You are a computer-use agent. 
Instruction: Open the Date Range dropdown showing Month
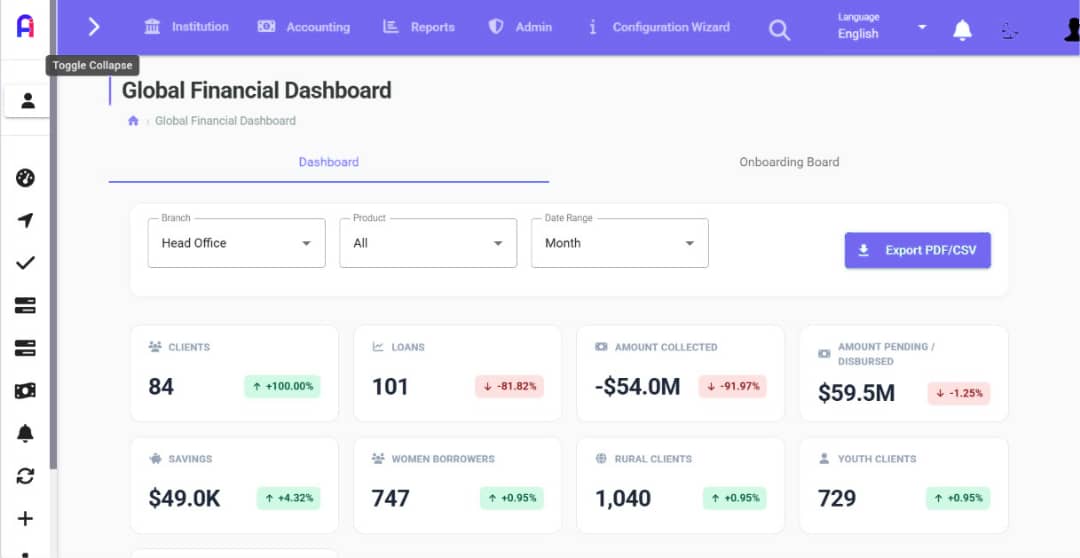(619, 243)
